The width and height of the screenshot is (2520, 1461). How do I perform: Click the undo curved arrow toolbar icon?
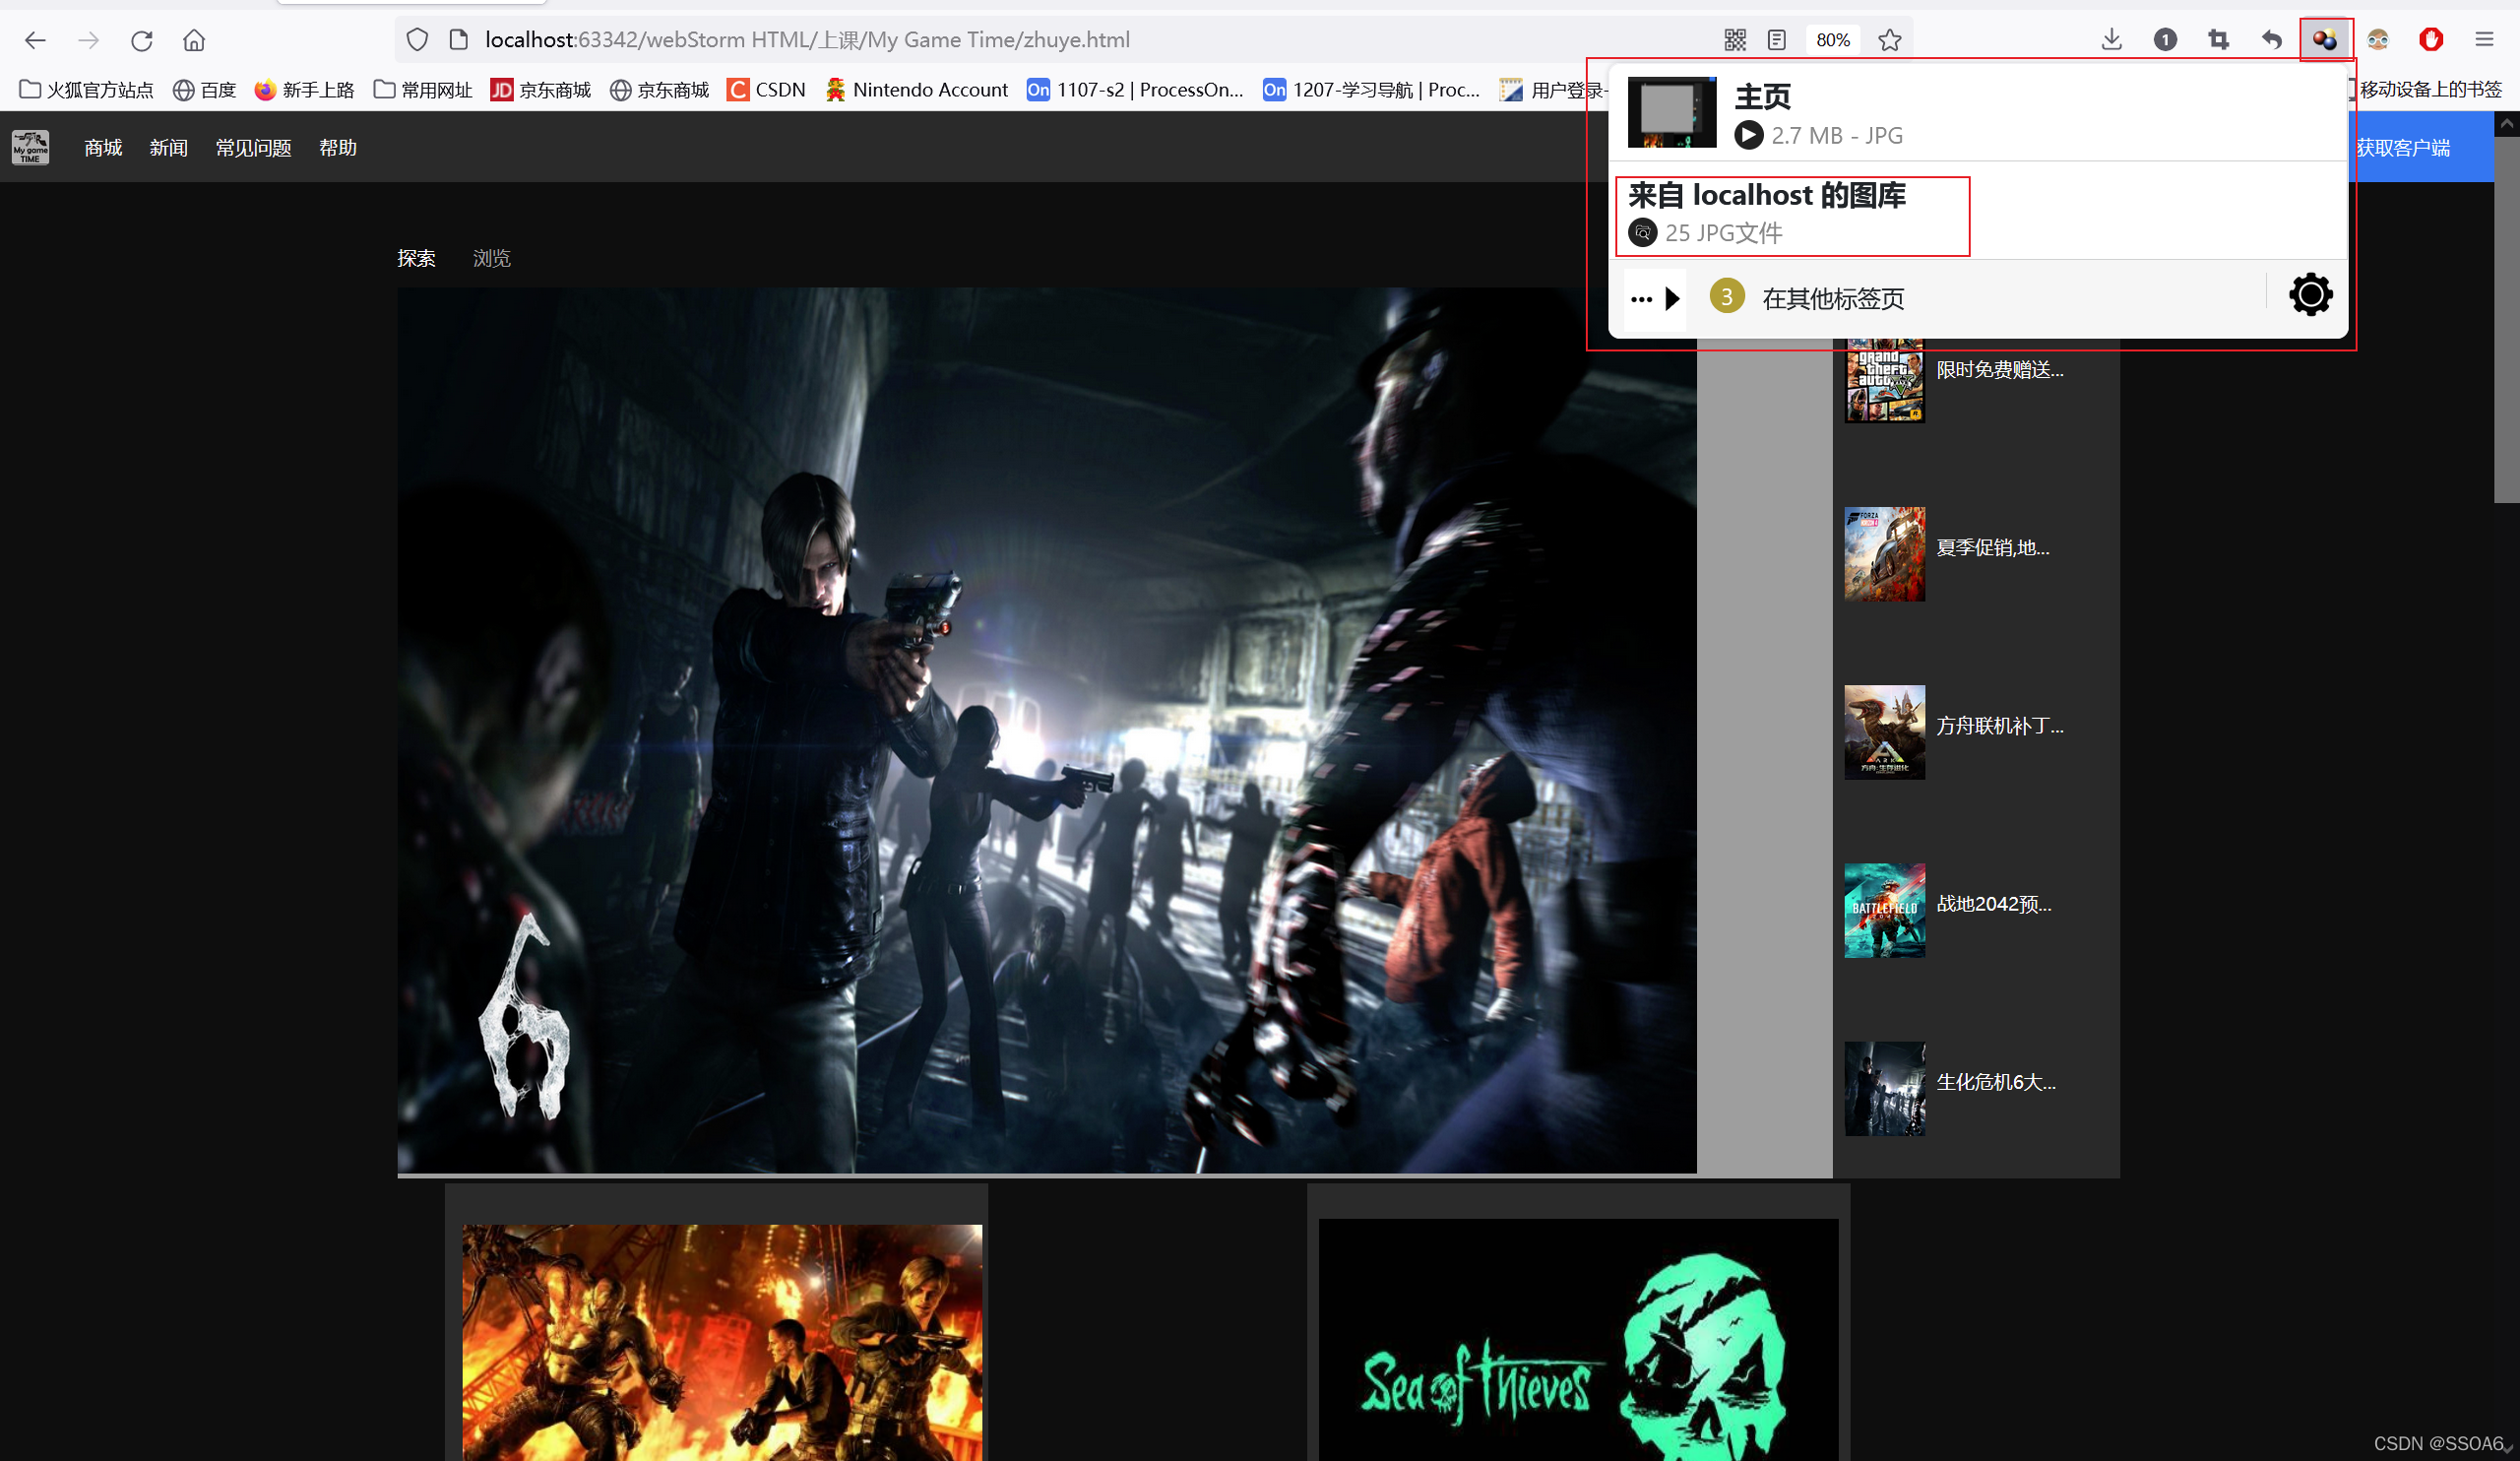(2272, 40)
